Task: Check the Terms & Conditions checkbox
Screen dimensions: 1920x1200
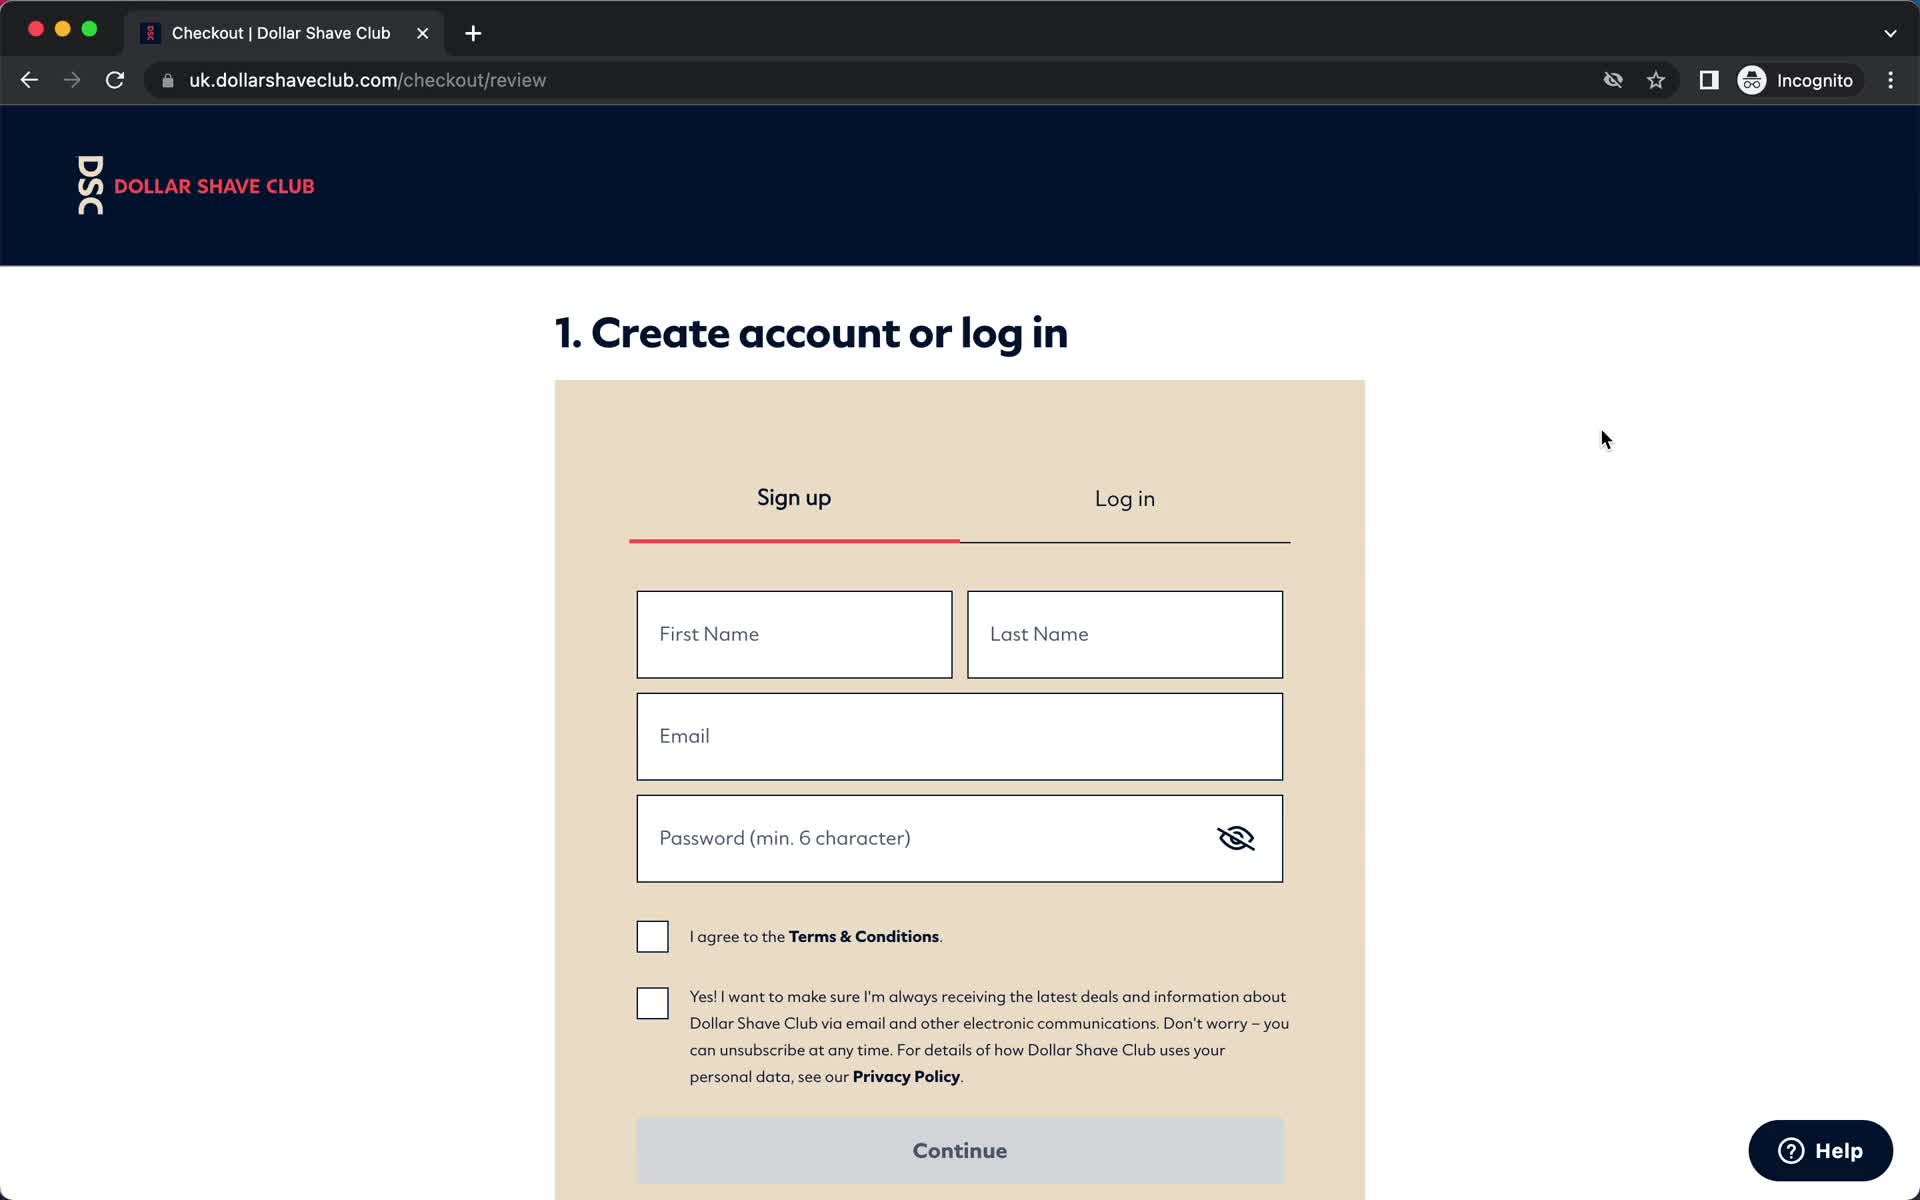Action: (x=651, y=936)
